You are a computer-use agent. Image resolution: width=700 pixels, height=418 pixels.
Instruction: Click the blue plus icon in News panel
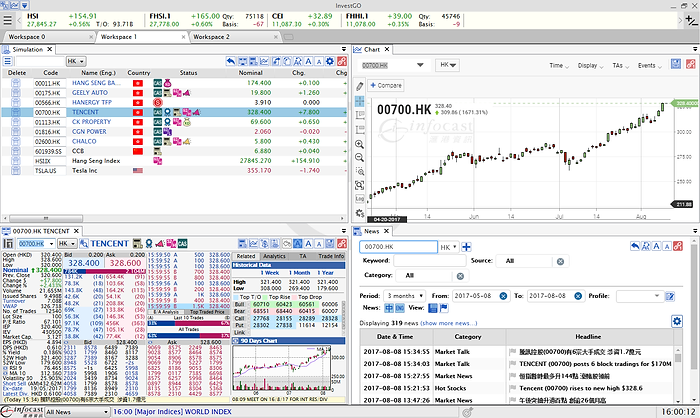tap(467, 247)
